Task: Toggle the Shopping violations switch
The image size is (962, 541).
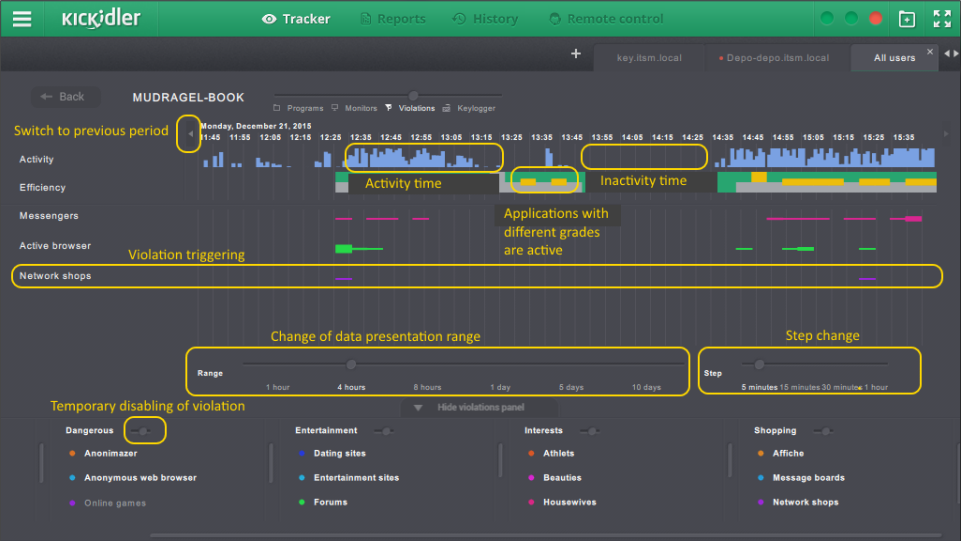Action: [x=824, y=431]
